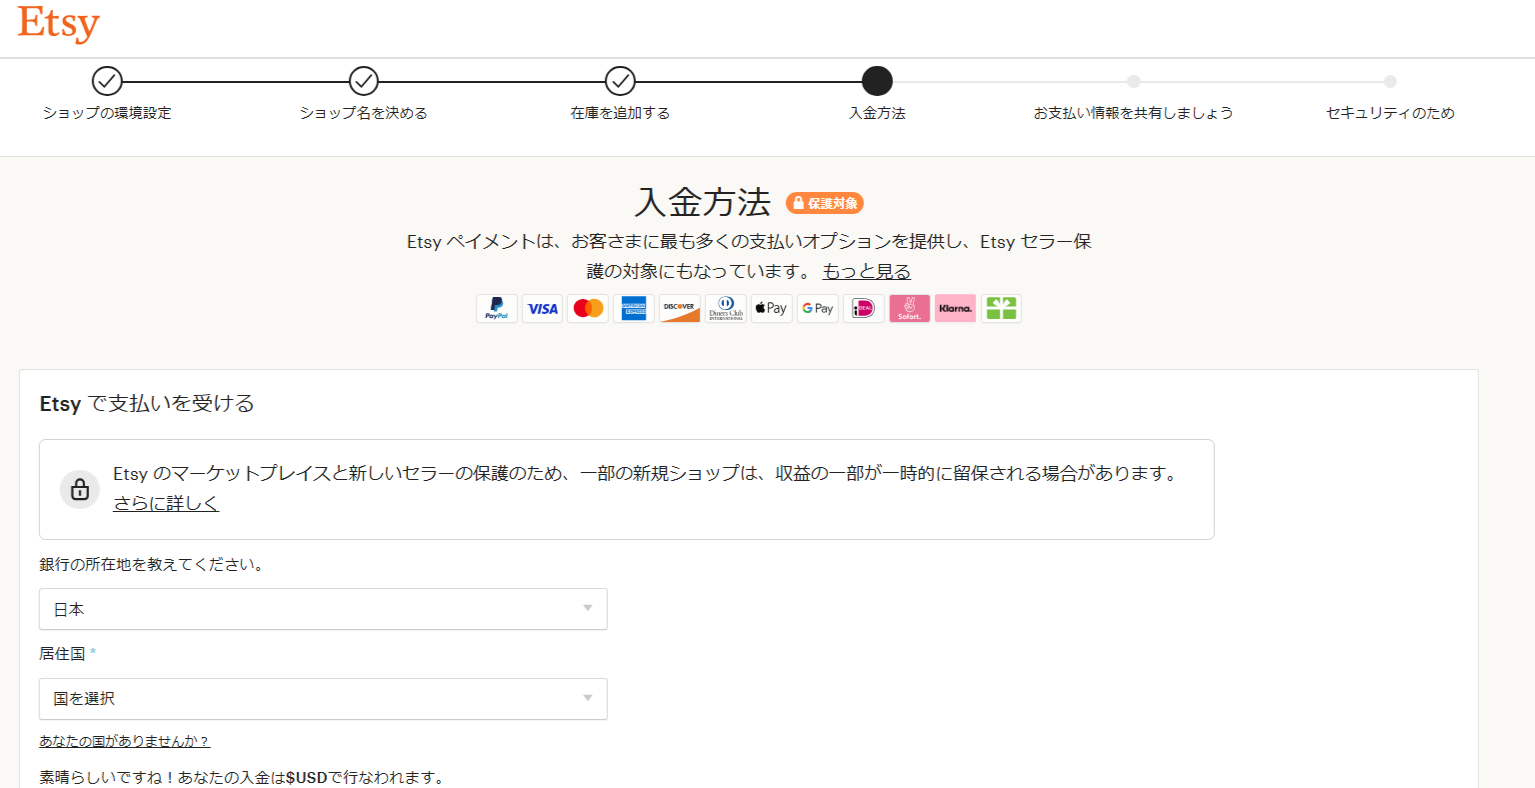The width and height of the screenshot is (1535, 788).
Task: Open あなたの国がありませんか？ link
Action: (x=125, y=741)
